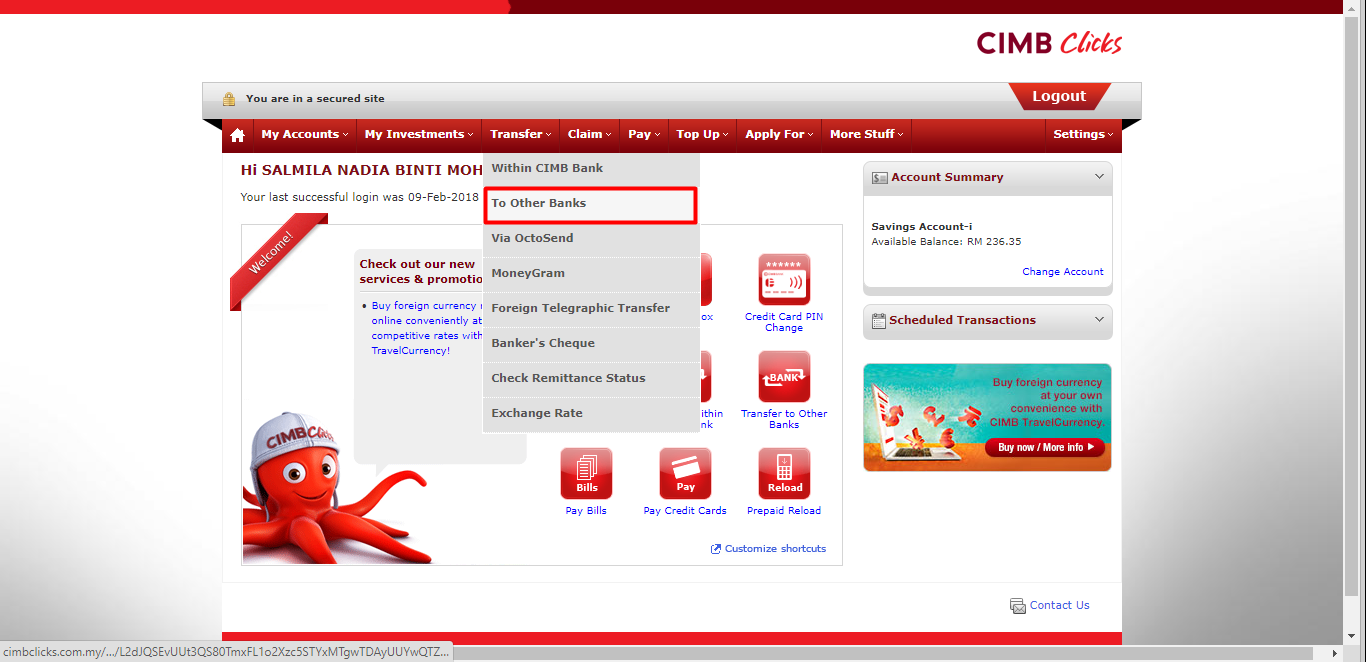Click the Transfer to Other Banks text link
This screenshot has width=1366, height=662.
[784, 419]
